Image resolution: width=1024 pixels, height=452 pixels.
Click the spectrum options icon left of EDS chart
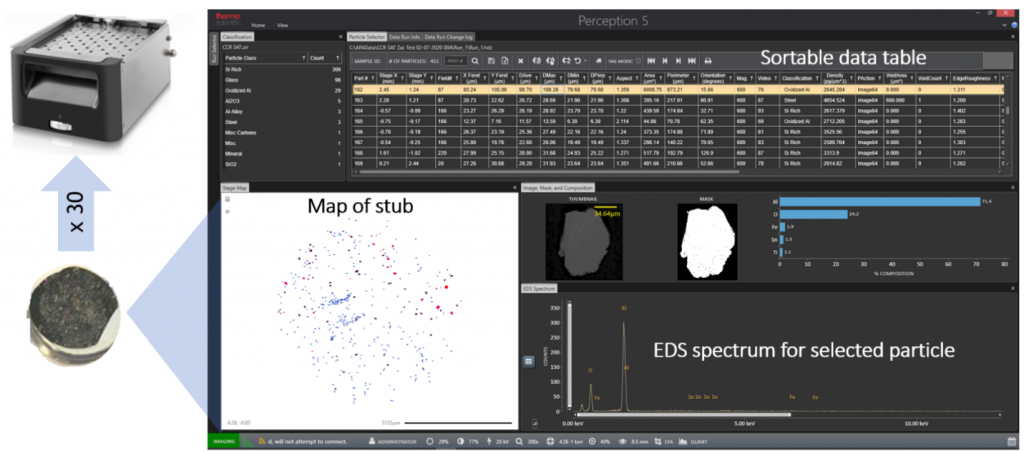point(528,361)
